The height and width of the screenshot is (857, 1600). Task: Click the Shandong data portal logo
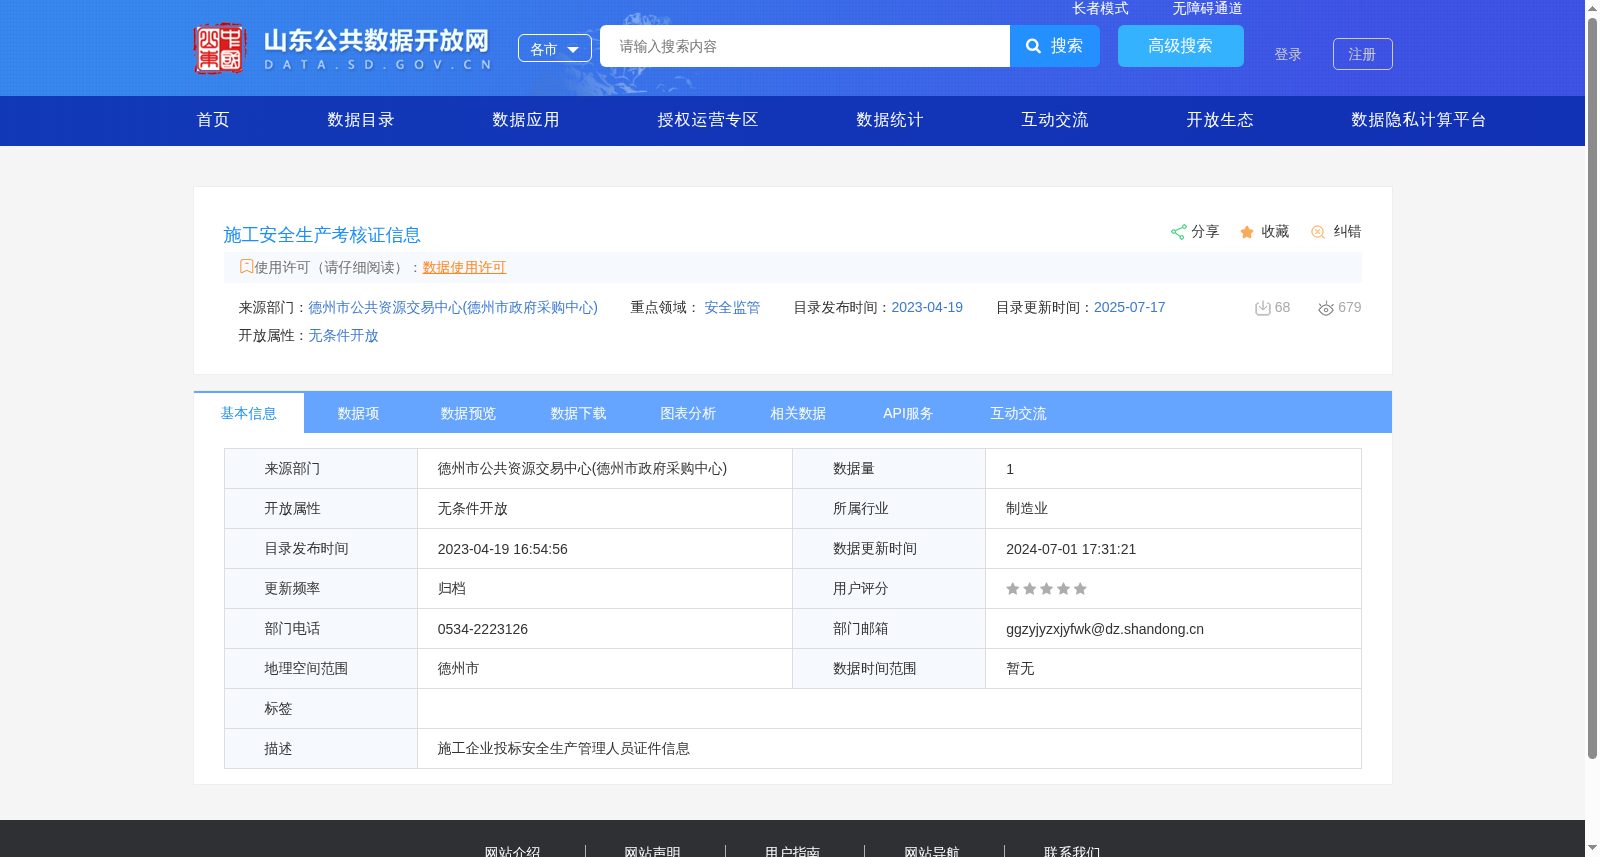click(343, 48)
